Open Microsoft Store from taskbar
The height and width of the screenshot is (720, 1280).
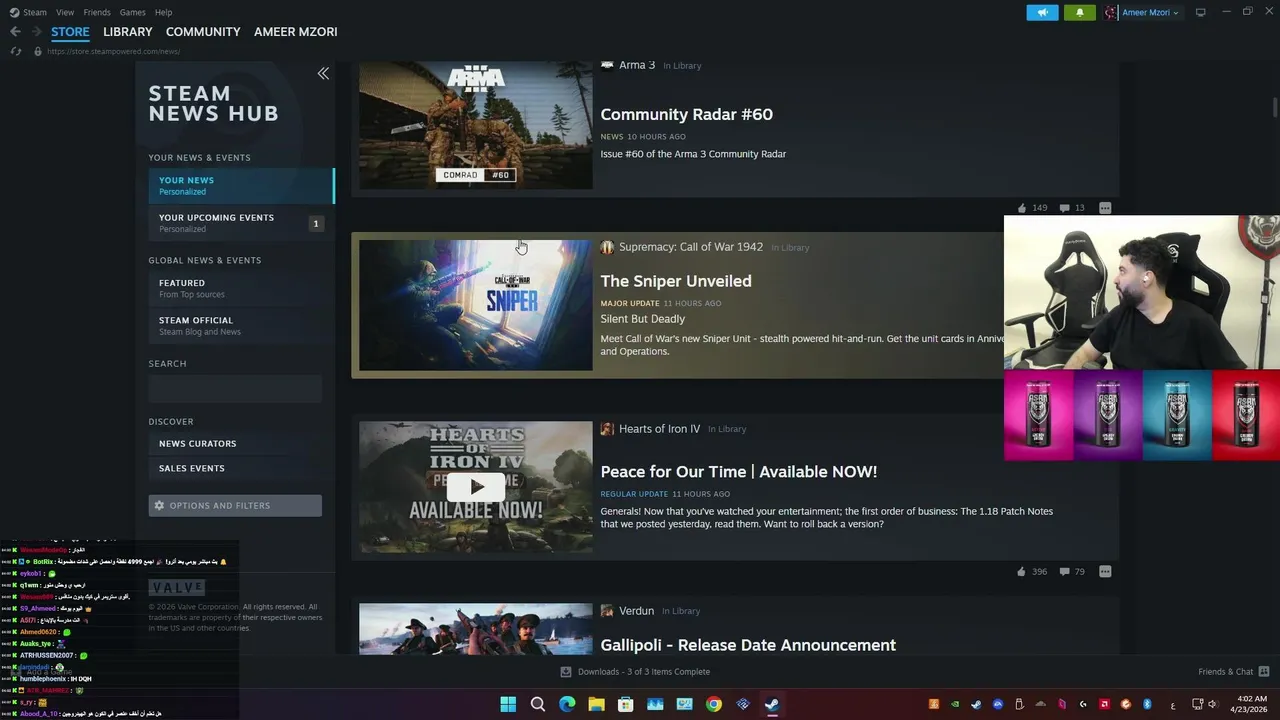[626, 704]
